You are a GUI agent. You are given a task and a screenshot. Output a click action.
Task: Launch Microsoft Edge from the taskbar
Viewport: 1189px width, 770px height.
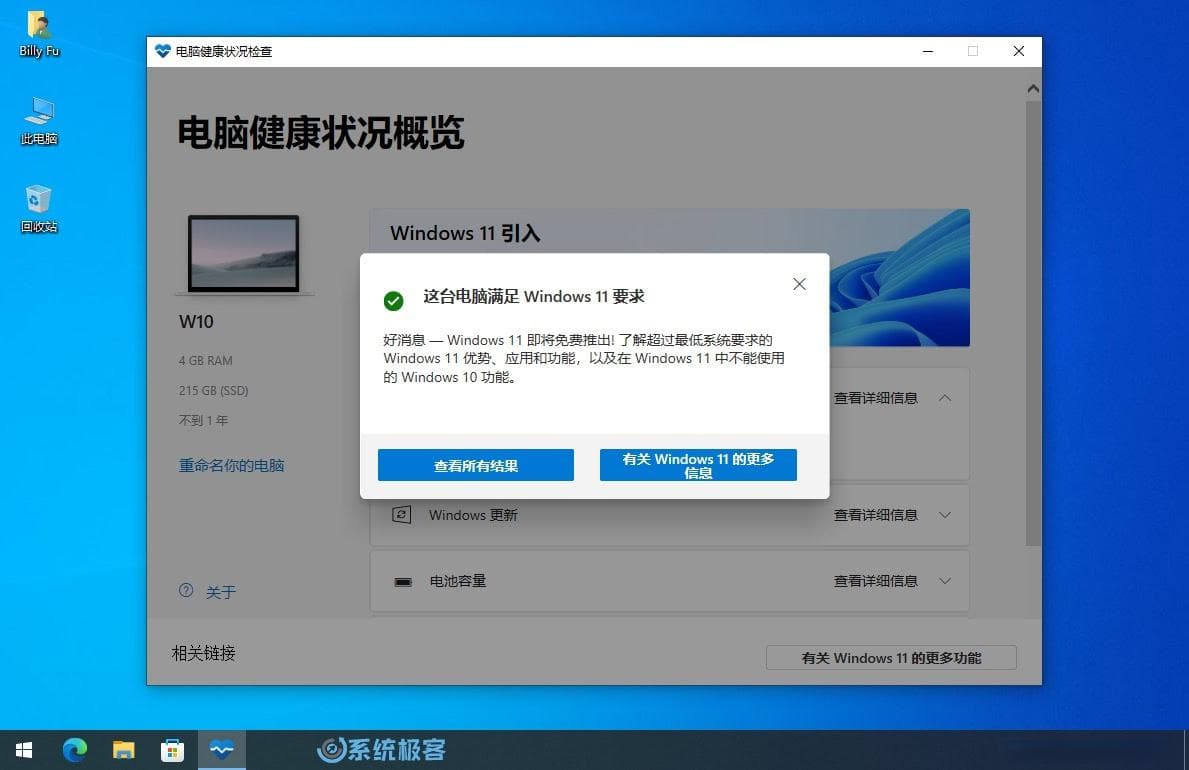[x=74, y=750]
